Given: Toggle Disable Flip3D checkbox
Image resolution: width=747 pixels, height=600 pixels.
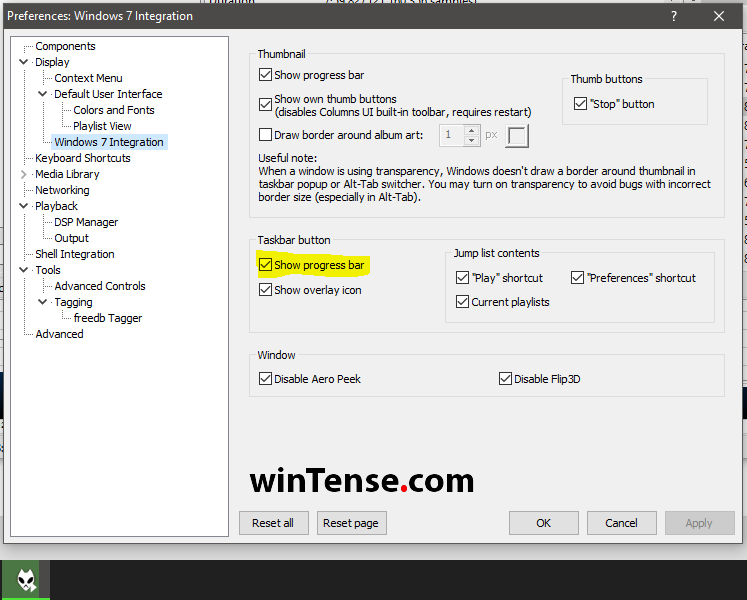Looking at the screenshot, I should (505, 379).
